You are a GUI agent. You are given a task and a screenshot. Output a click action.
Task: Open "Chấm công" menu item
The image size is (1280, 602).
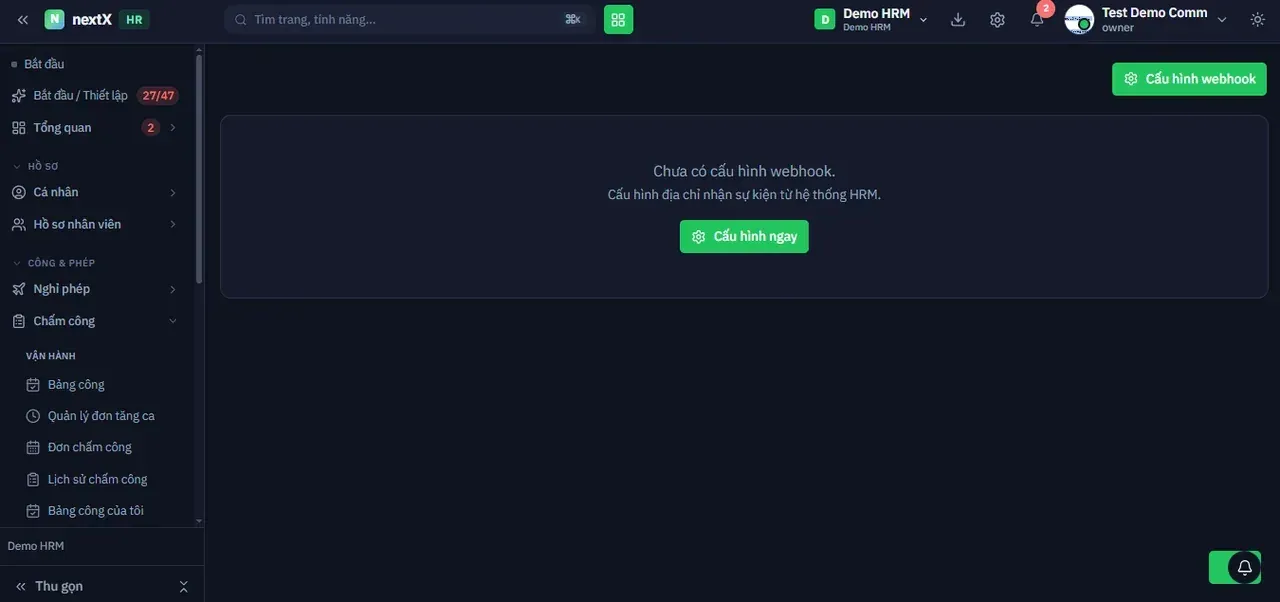pyautogui.click(x=94, y=321)
